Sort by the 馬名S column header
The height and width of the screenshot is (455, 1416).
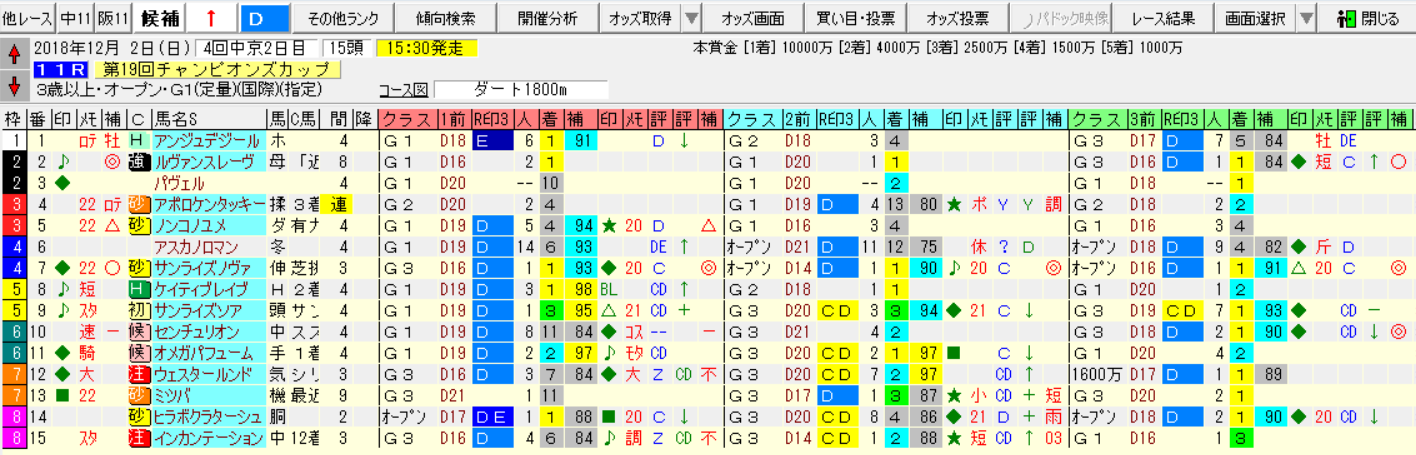(x=207, y=118)
